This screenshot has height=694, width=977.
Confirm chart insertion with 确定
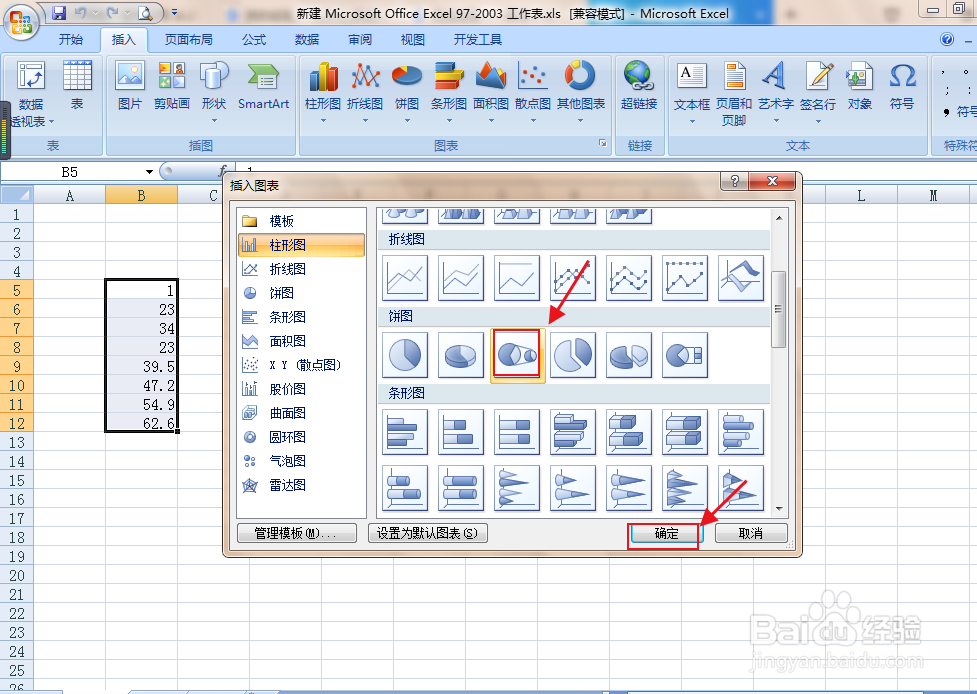tap(666, 533)
